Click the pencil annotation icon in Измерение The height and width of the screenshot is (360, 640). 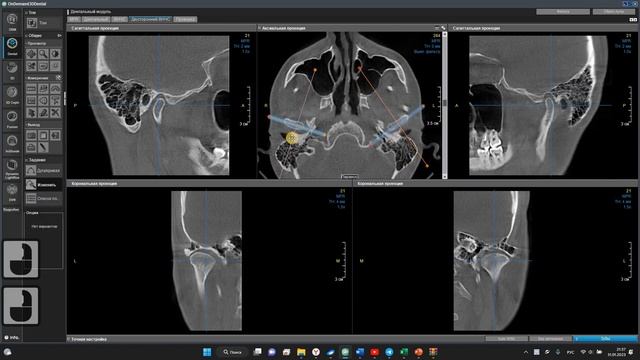[x=43, y=112]
